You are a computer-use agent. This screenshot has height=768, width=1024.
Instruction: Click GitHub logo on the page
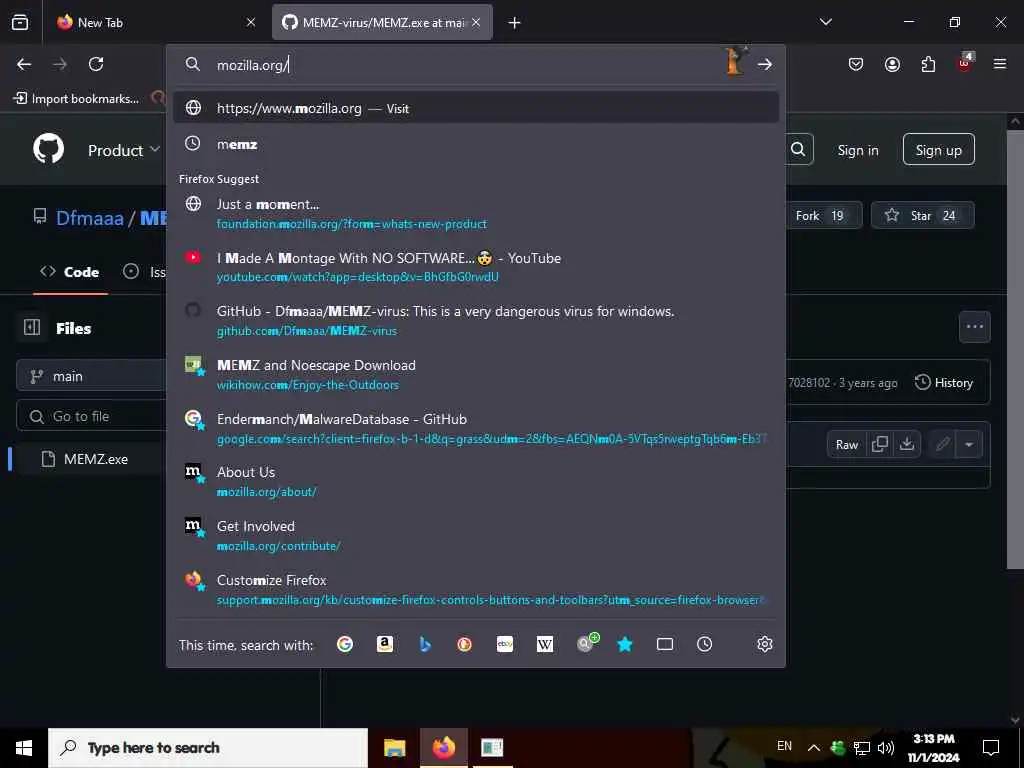(x=48, y=149)
